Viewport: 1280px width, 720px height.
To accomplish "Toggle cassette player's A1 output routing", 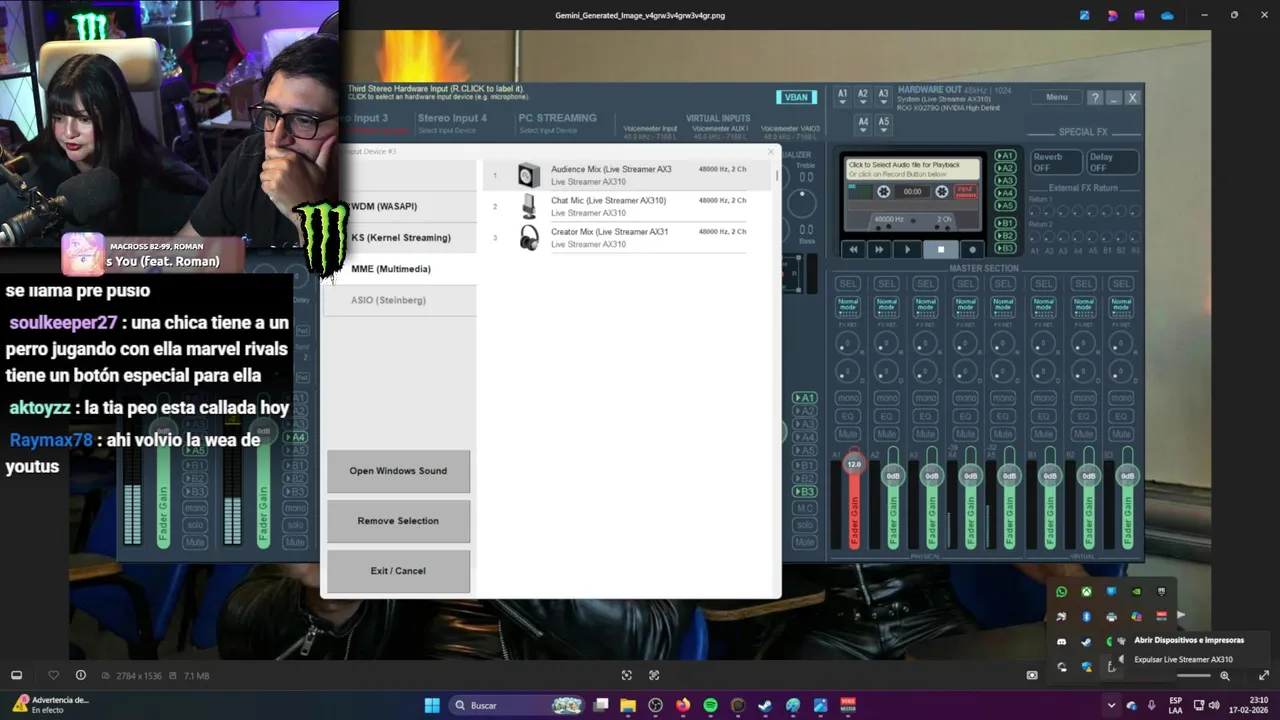I will tap(1006, 156).
